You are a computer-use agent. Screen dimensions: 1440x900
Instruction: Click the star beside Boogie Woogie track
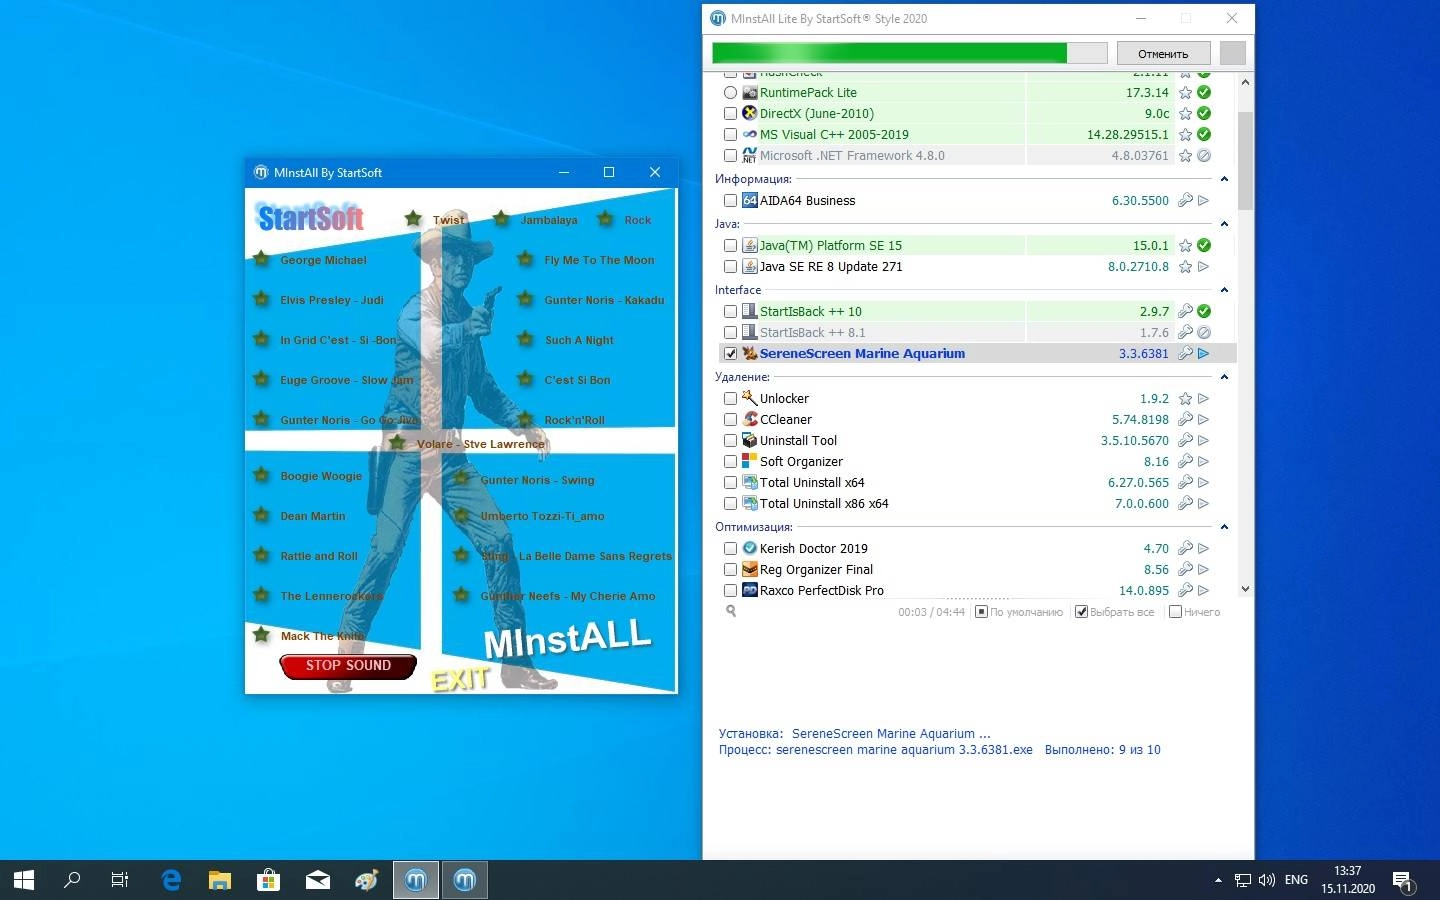point(261,476)
